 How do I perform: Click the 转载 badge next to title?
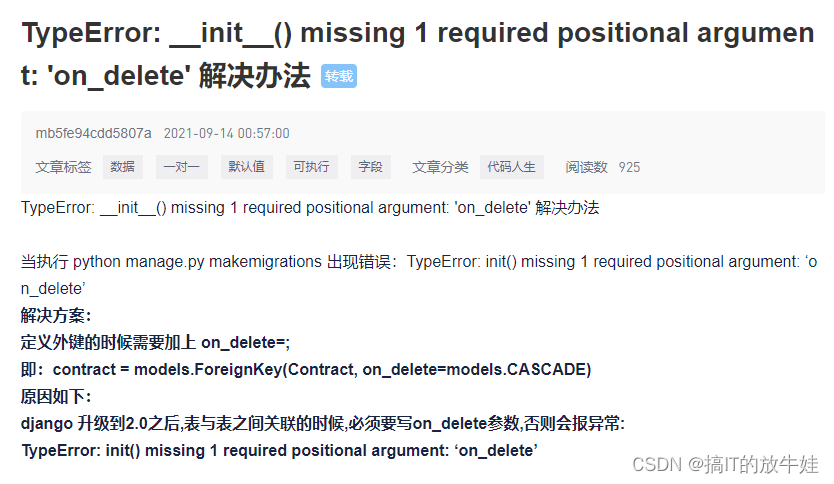(339, 76)
